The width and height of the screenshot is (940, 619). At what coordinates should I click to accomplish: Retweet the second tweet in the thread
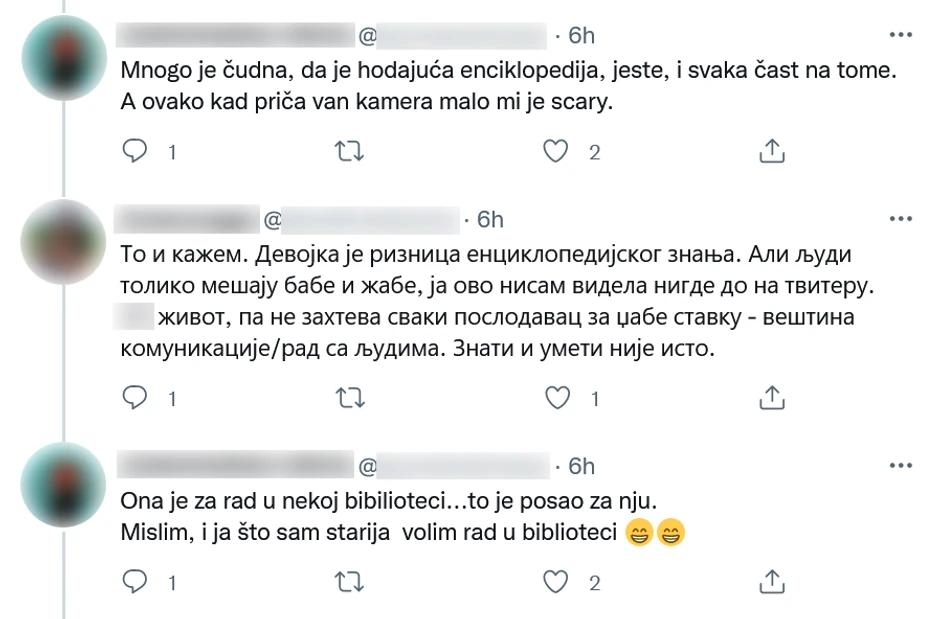[x=348, y=397]
